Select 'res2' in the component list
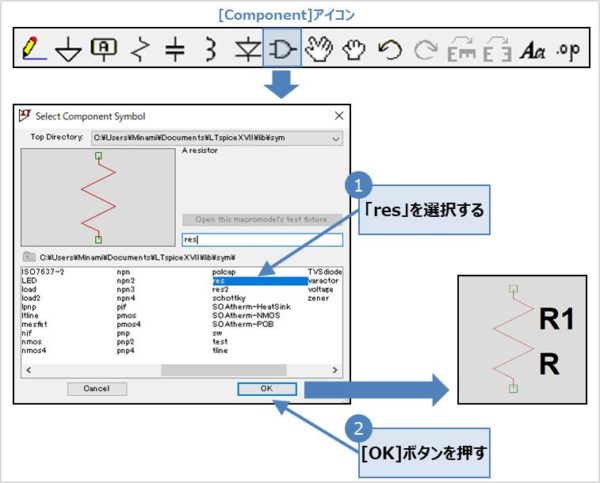600x483 pixels. 220,290
